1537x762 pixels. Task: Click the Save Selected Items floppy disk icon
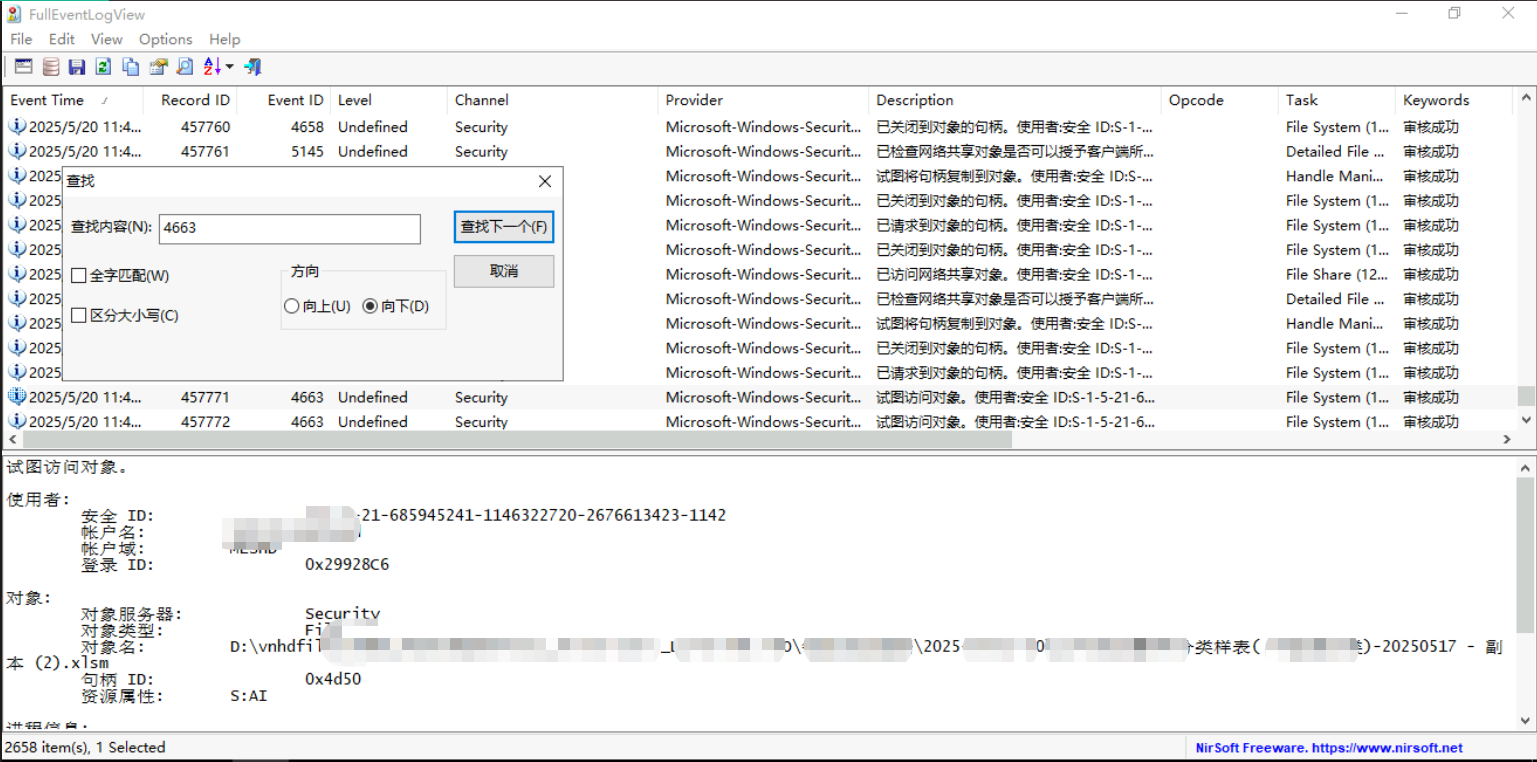76,66
